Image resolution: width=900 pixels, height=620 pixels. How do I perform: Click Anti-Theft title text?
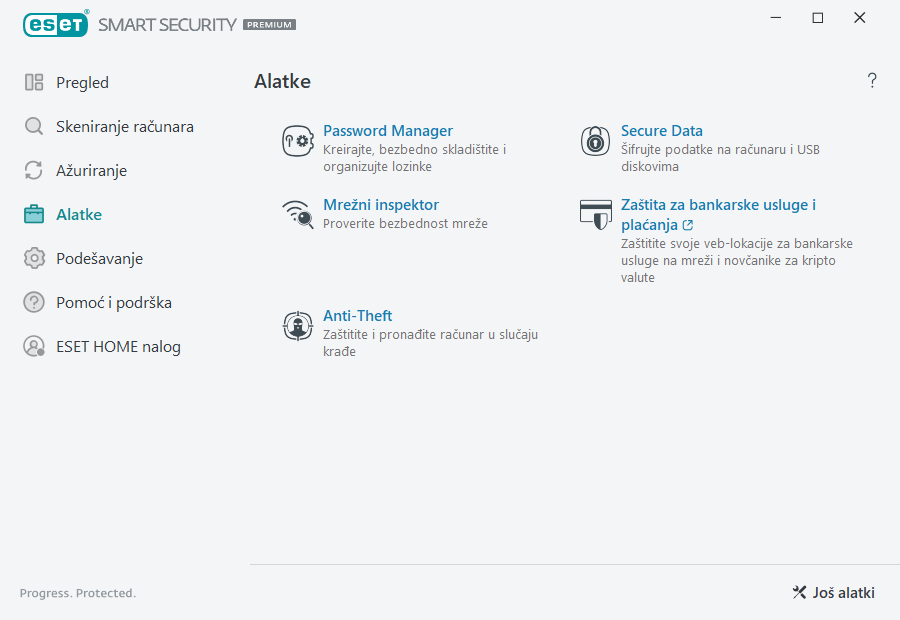pyautogui.click(x=357, y=315)
